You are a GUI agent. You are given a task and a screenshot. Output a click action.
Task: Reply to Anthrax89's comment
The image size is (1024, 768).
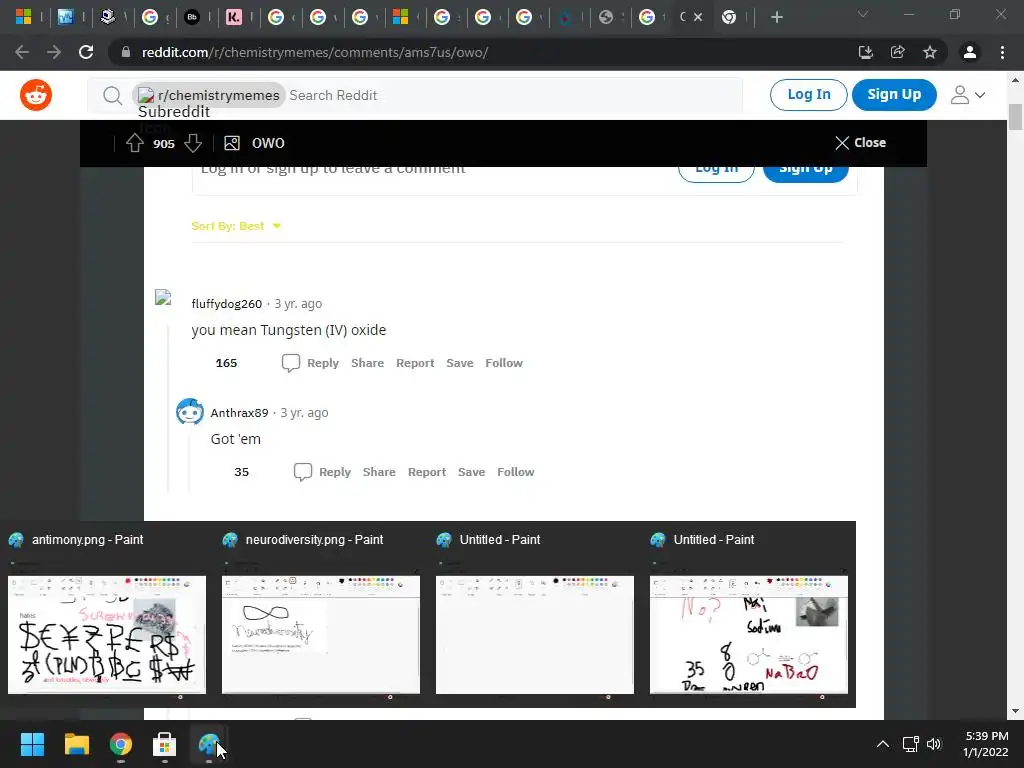coord(322,472)
